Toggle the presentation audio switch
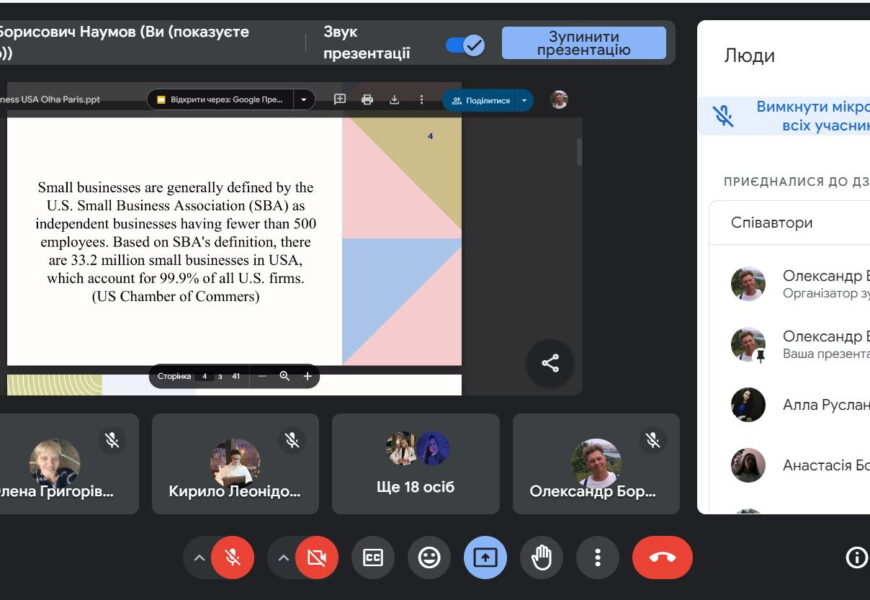 pos(465,45)
